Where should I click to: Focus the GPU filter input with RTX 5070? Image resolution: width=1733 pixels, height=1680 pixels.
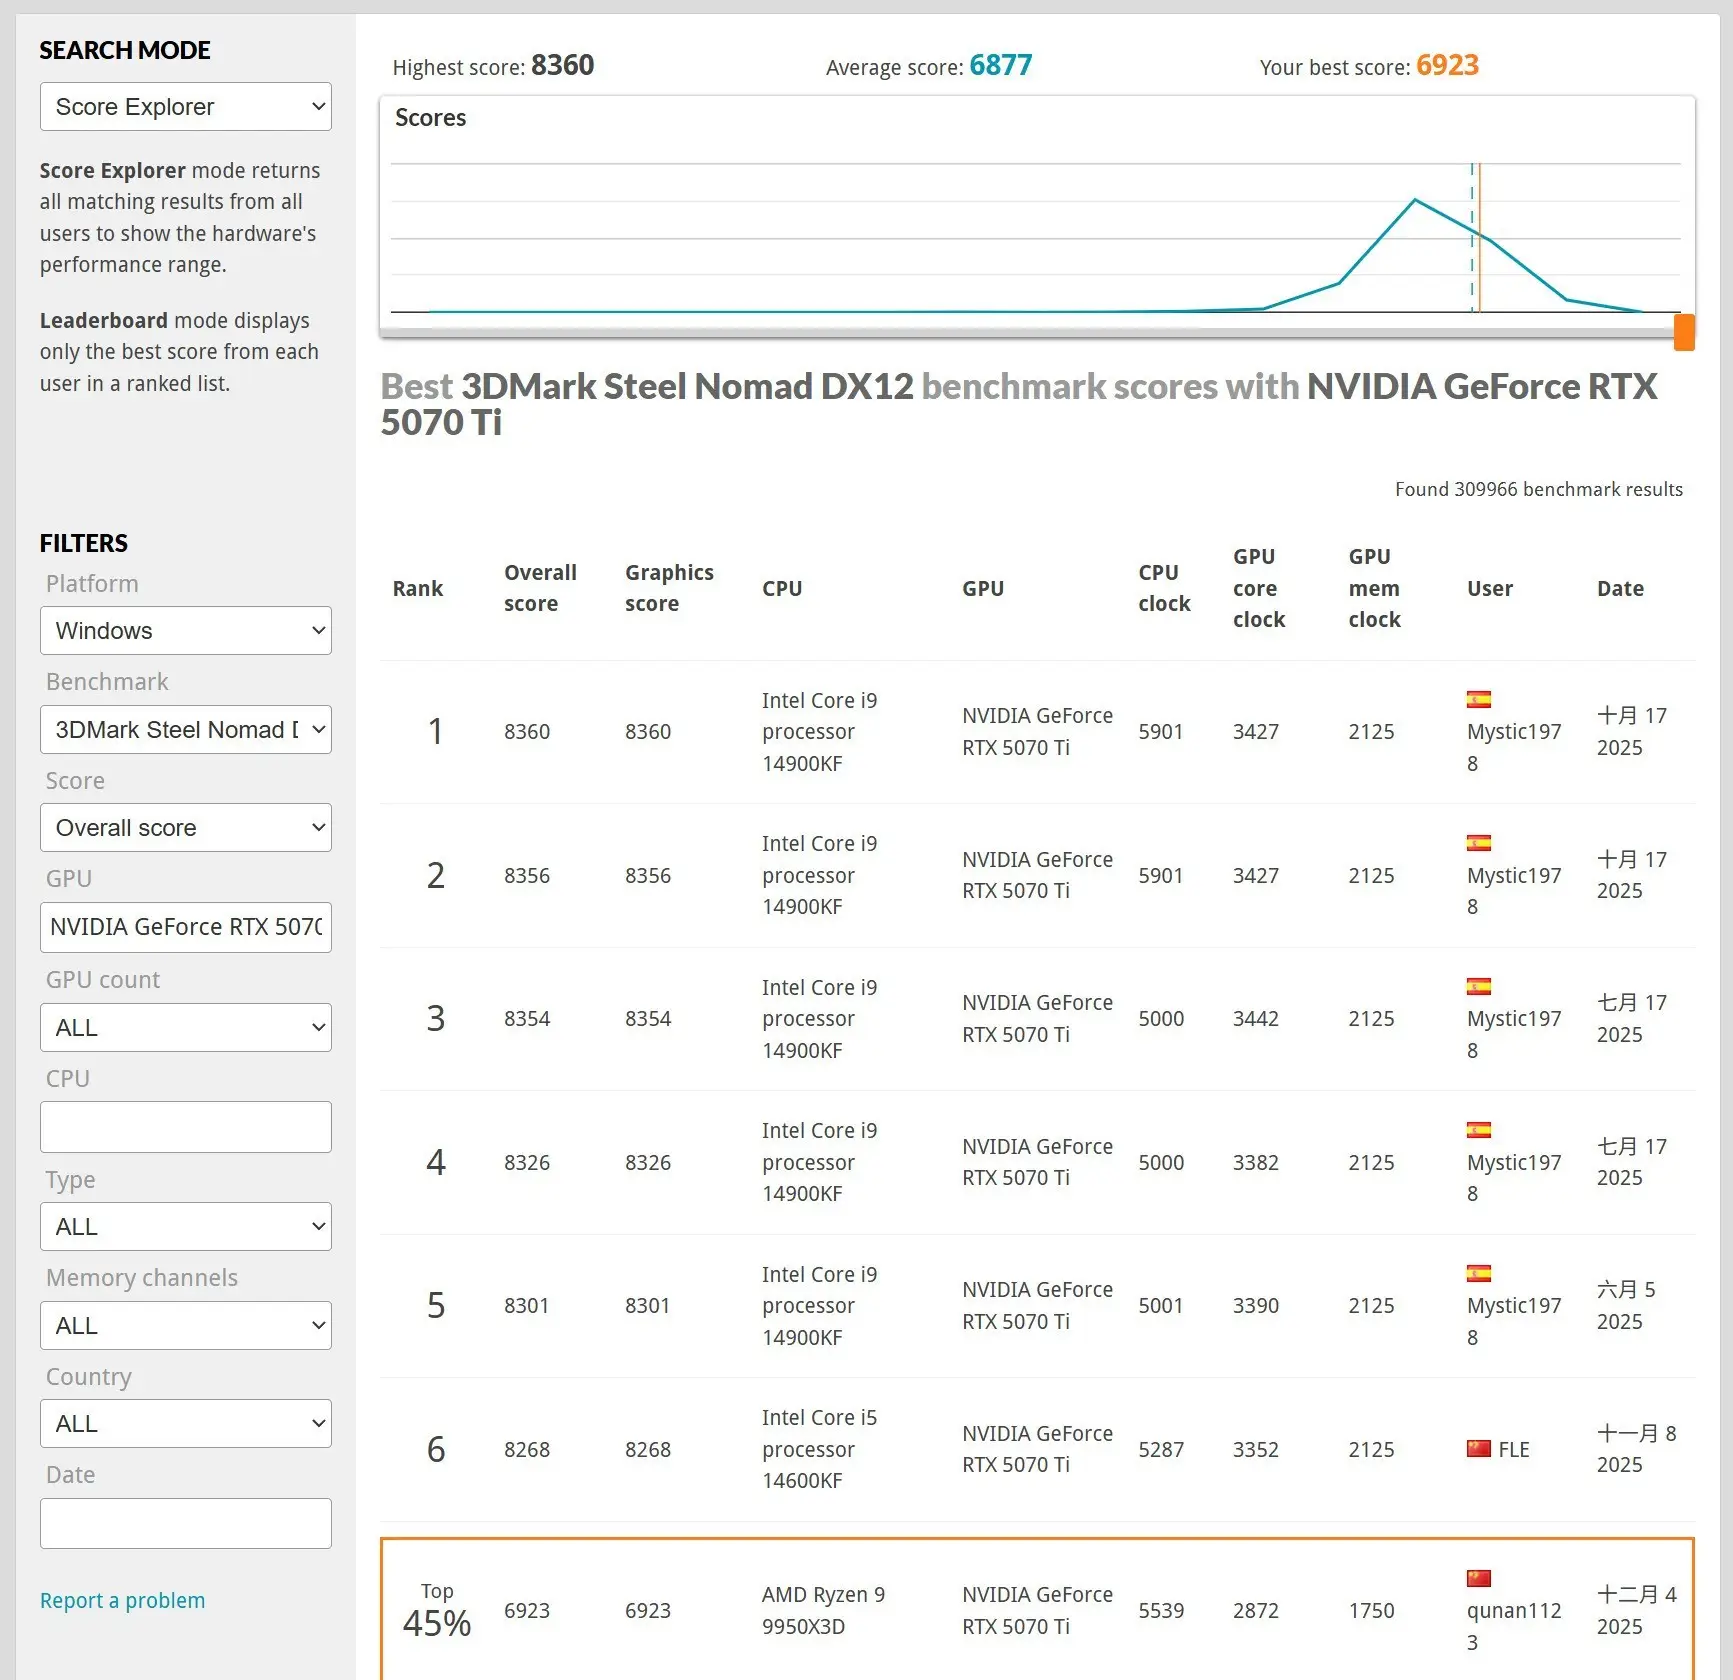(186, 928)
